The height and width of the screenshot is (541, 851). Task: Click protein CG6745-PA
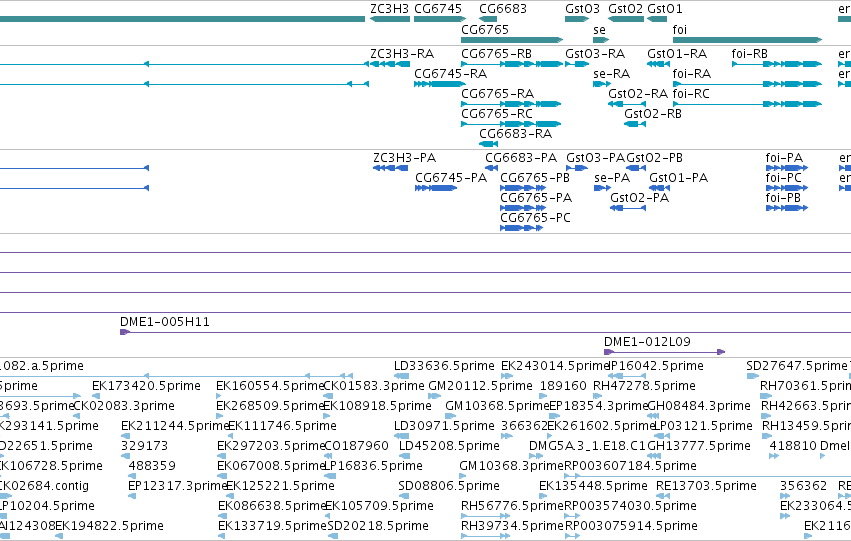[436, 188]
